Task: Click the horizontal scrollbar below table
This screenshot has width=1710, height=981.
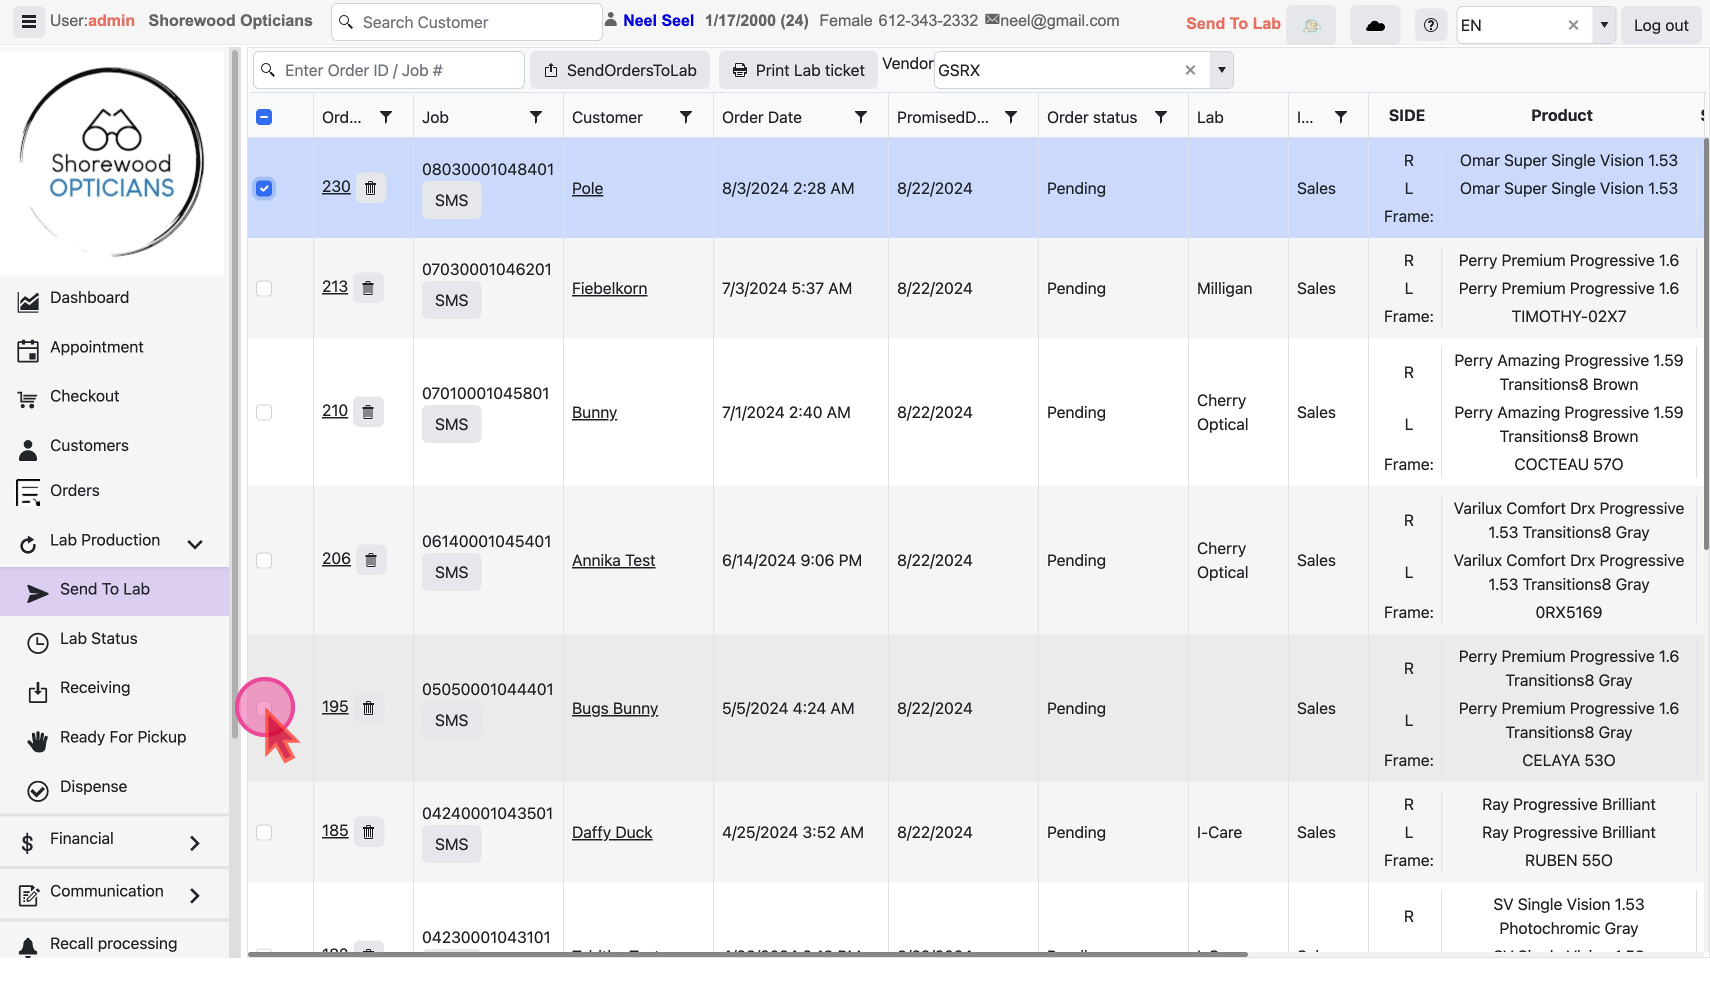Action: [x=747, y=955]
